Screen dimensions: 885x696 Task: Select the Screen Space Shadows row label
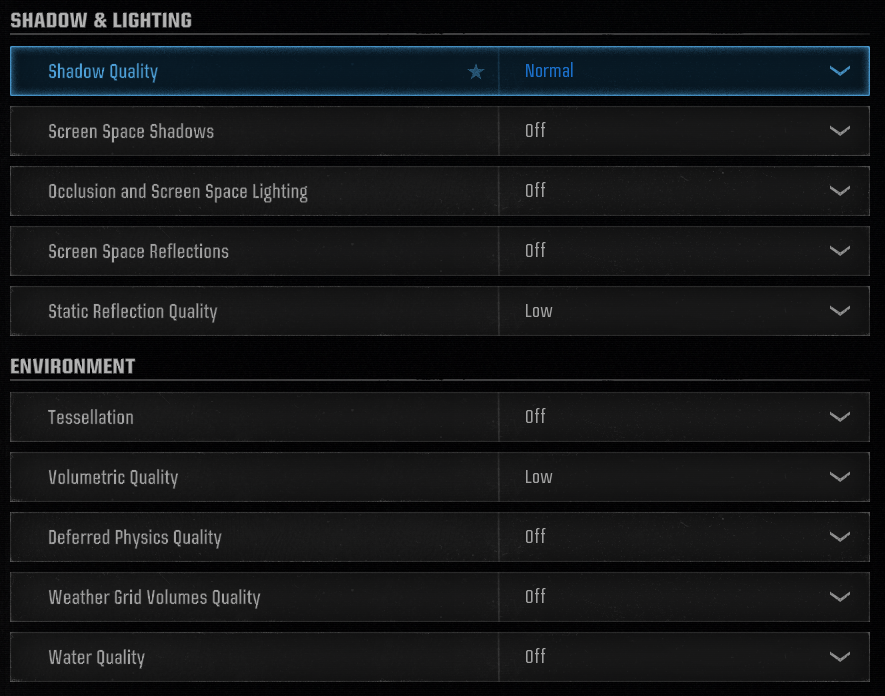tap(131, 132)
